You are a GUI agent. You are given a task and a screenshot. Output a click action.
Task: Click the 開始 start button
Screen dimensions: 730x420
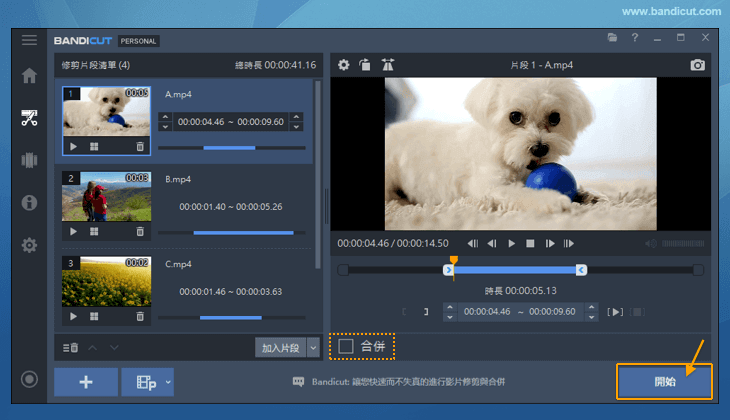664,382
